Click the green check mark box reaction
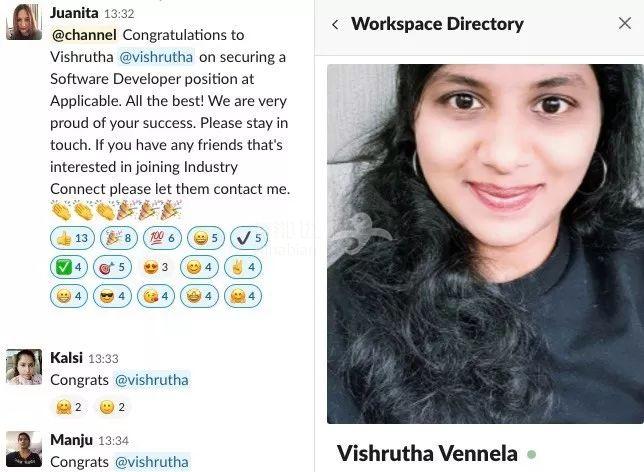This screenshot has height=472, width=644. [x=69, y=267]
